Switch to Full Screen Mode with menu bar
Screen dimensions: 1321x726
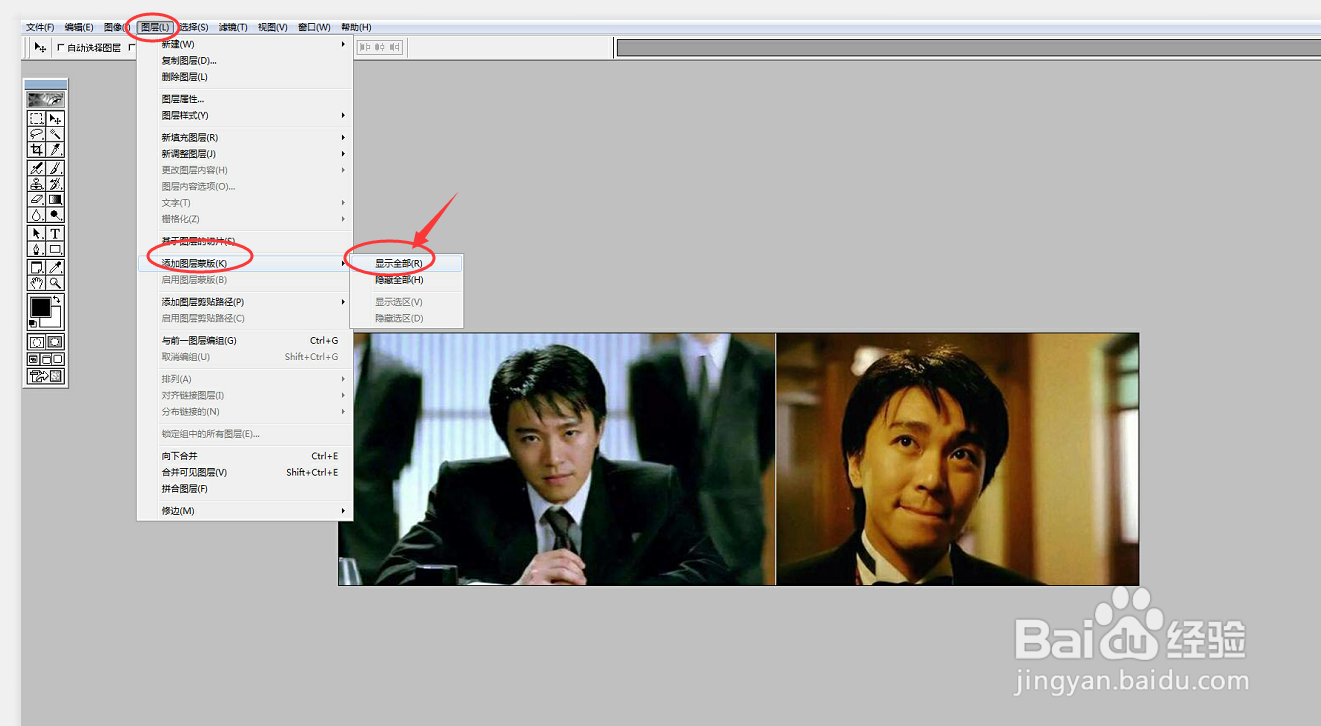tap(46, 358)
